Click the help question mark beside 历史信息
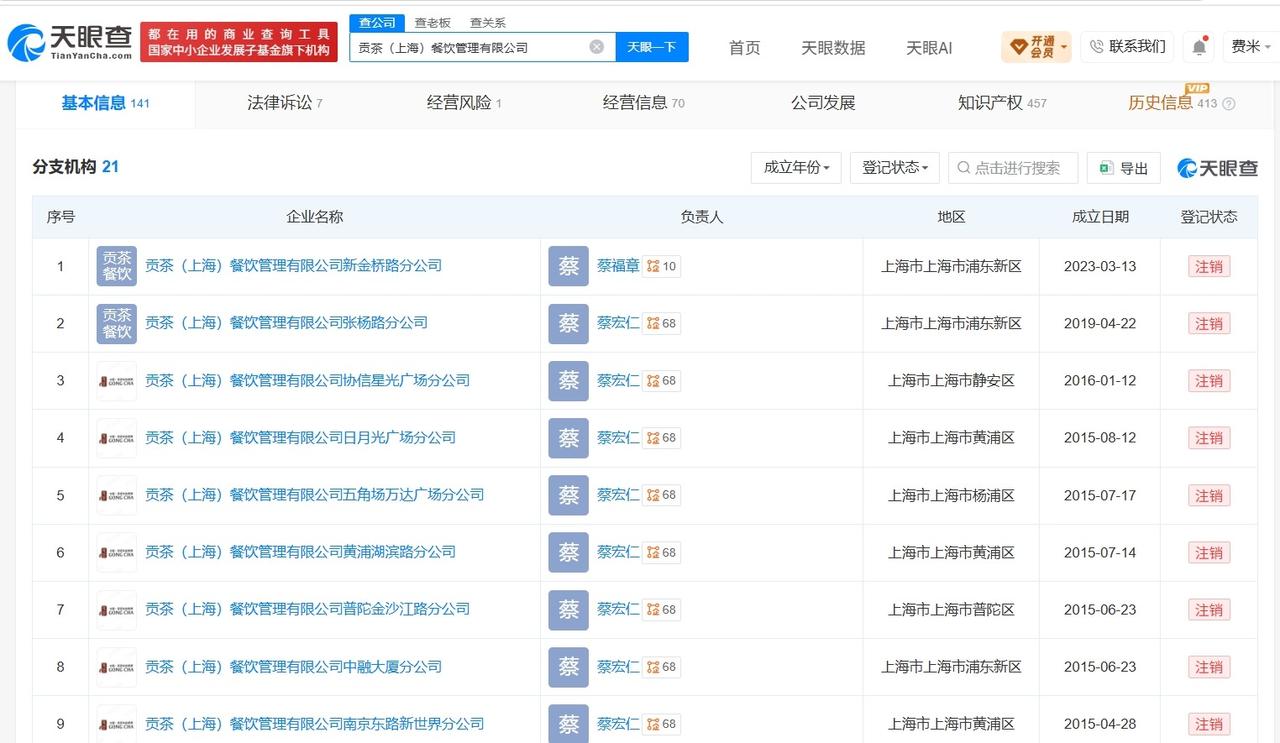 [x=1229, y=104]
